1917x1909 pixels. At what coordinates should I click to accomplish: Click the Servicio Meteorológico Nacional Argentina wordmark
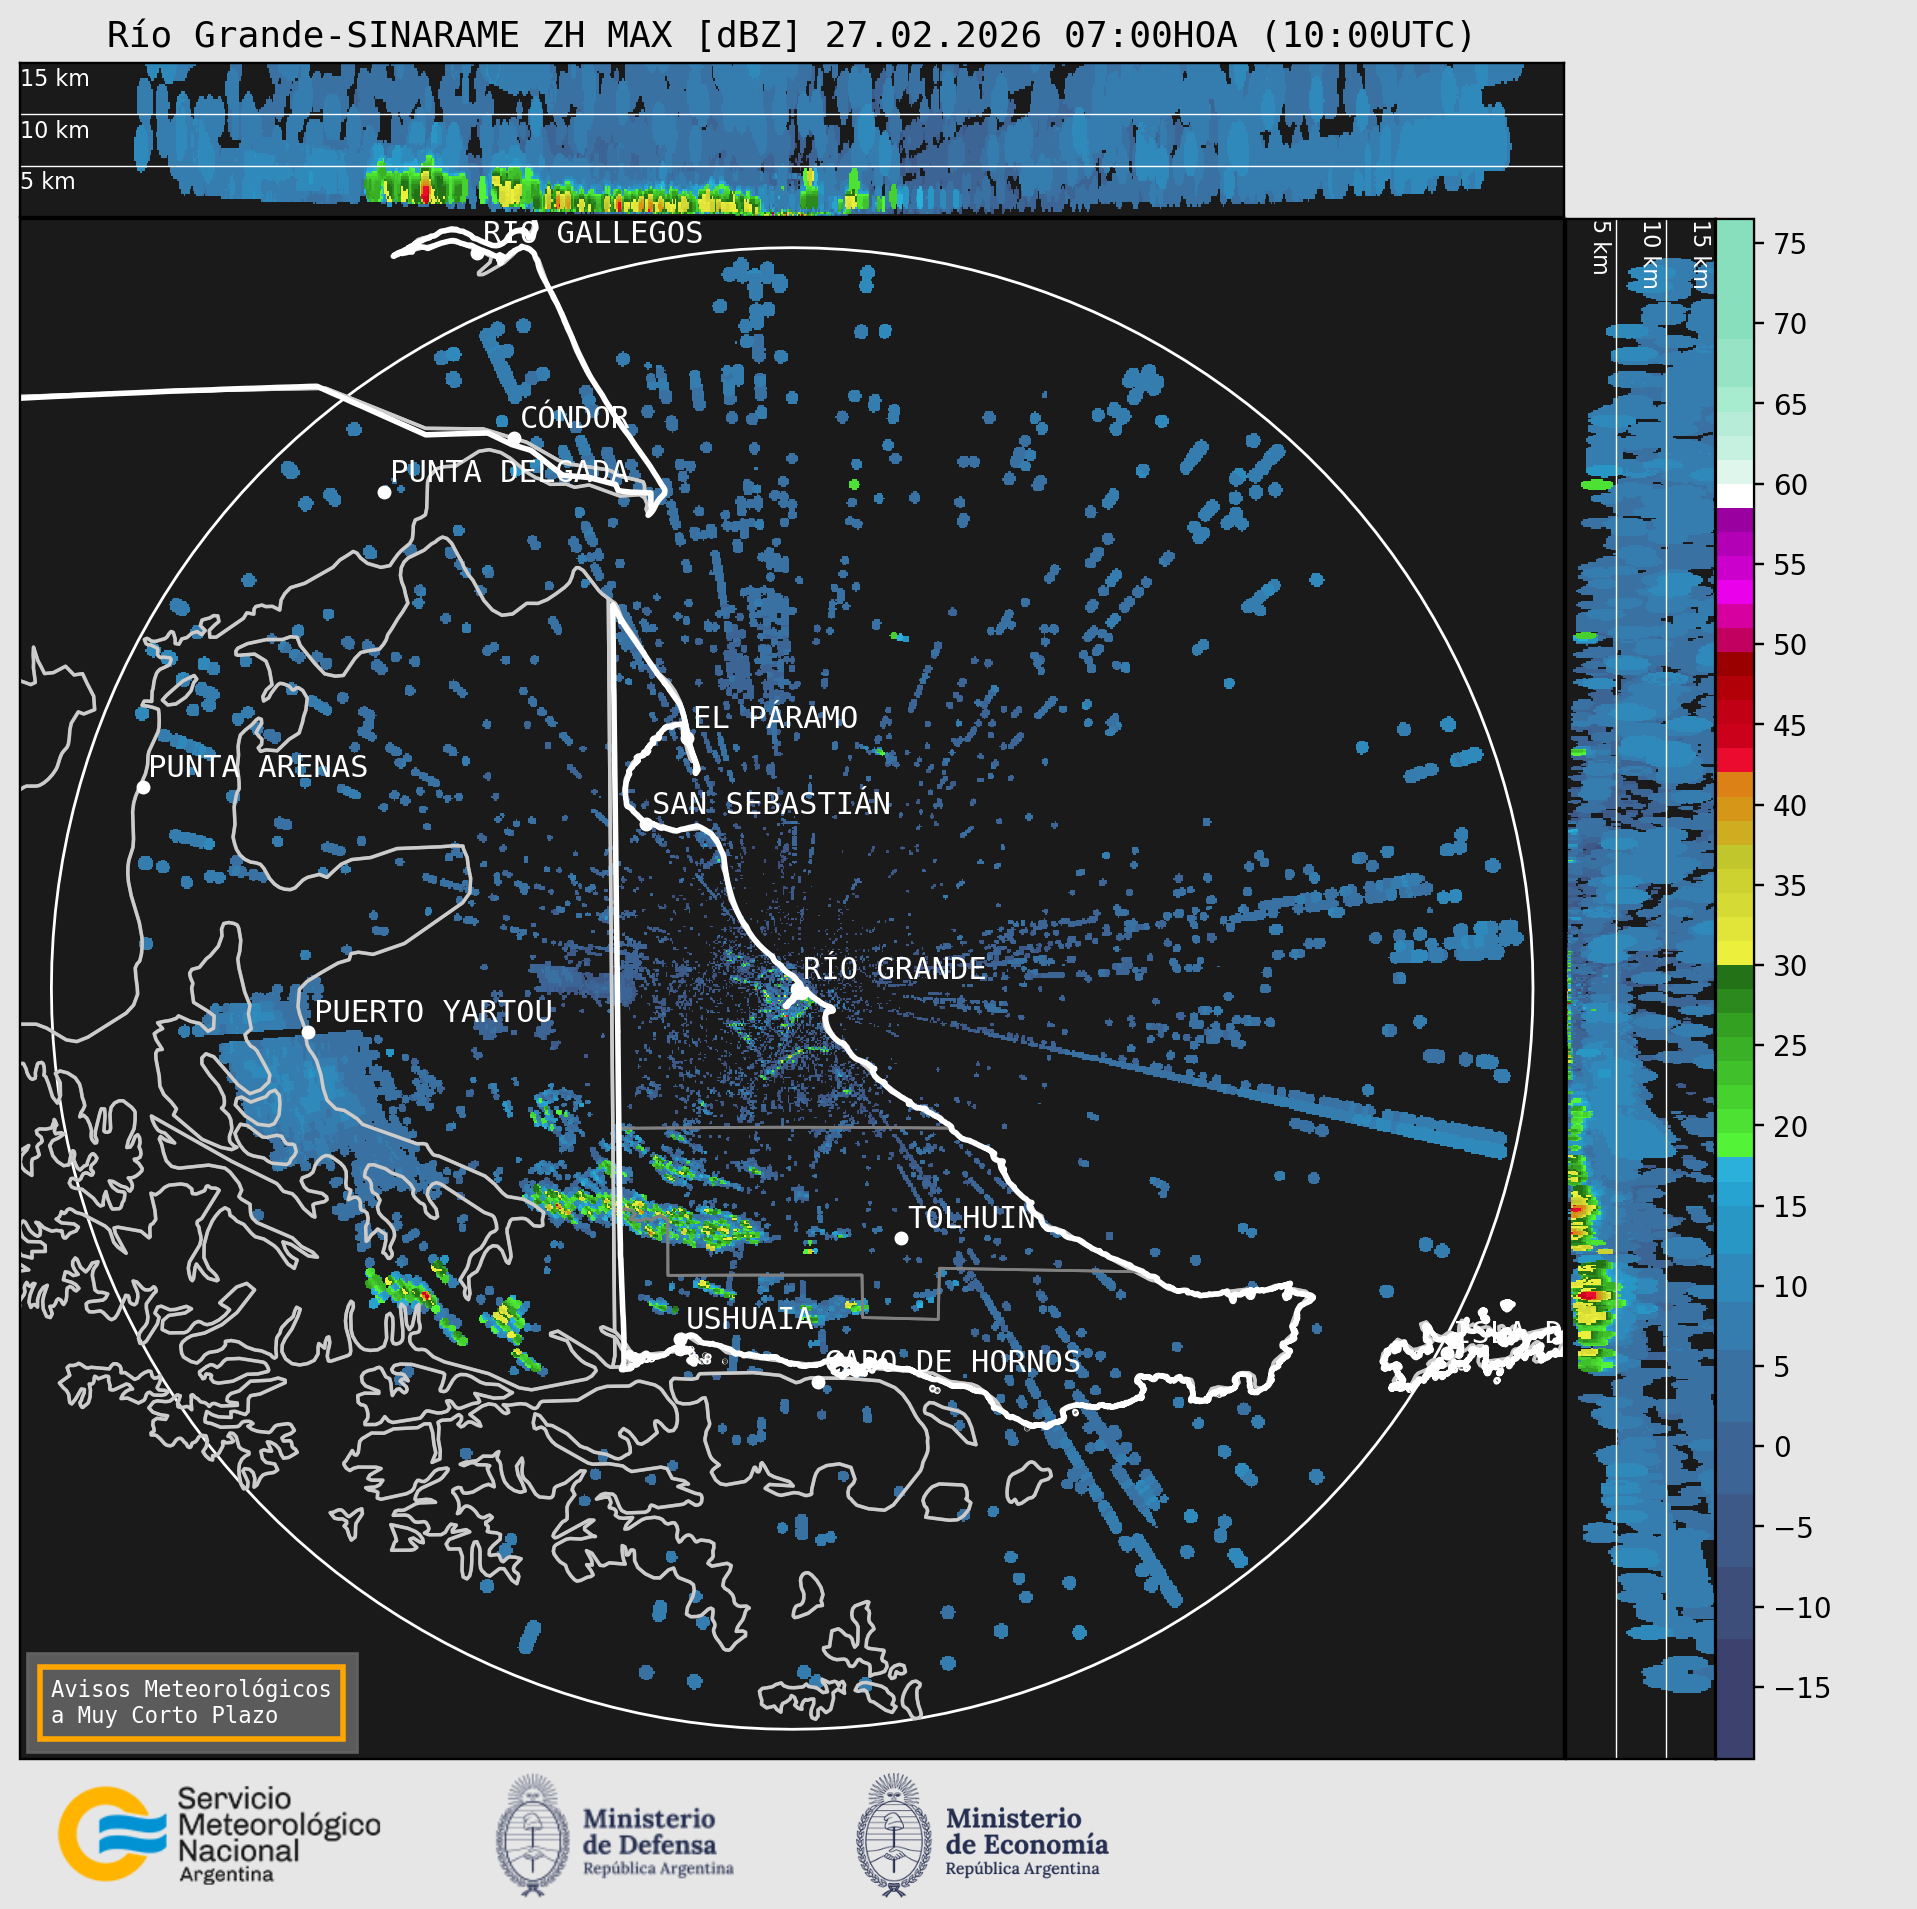coord(279,1836)
